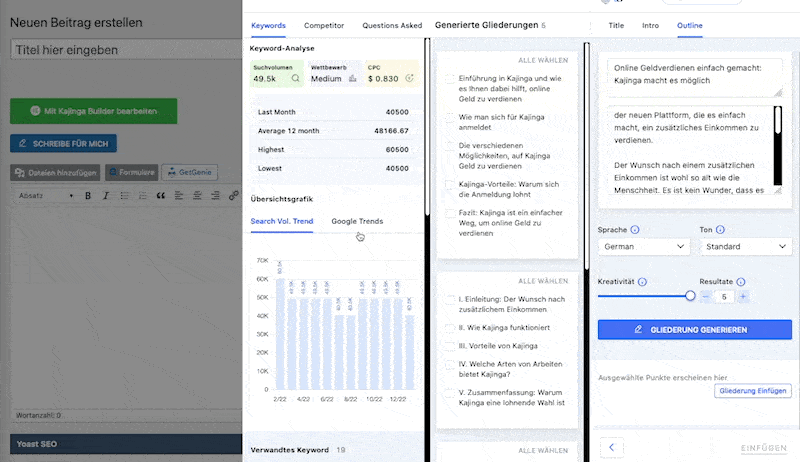Viewport: 800px width, 462px height.
Task: Click the 'Last Month' value 40500
Action: (397, 112)
